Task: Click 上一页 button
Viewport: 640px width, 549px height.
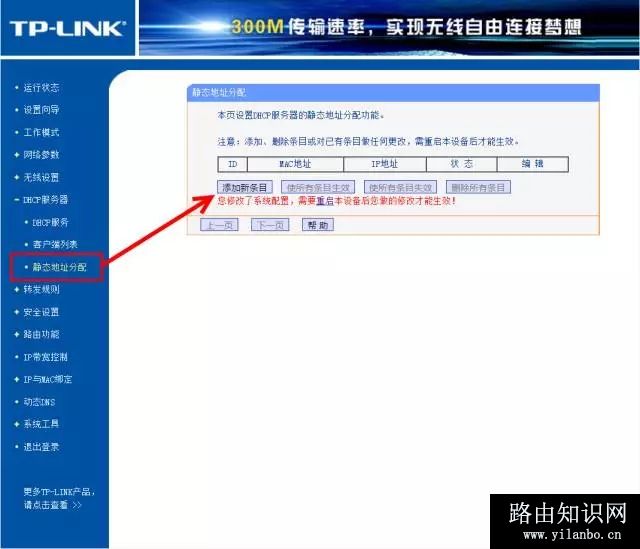Action: click(x=219, y=225)
